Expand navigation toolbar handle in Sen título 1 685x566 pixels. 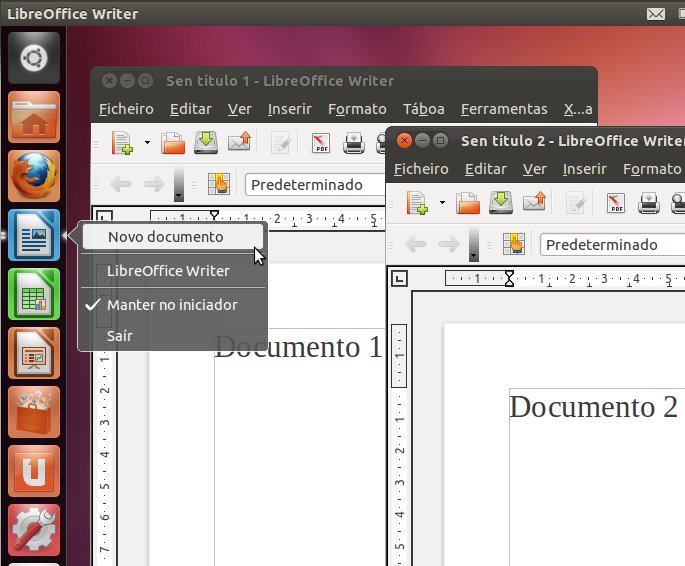(x=179, y=184)
